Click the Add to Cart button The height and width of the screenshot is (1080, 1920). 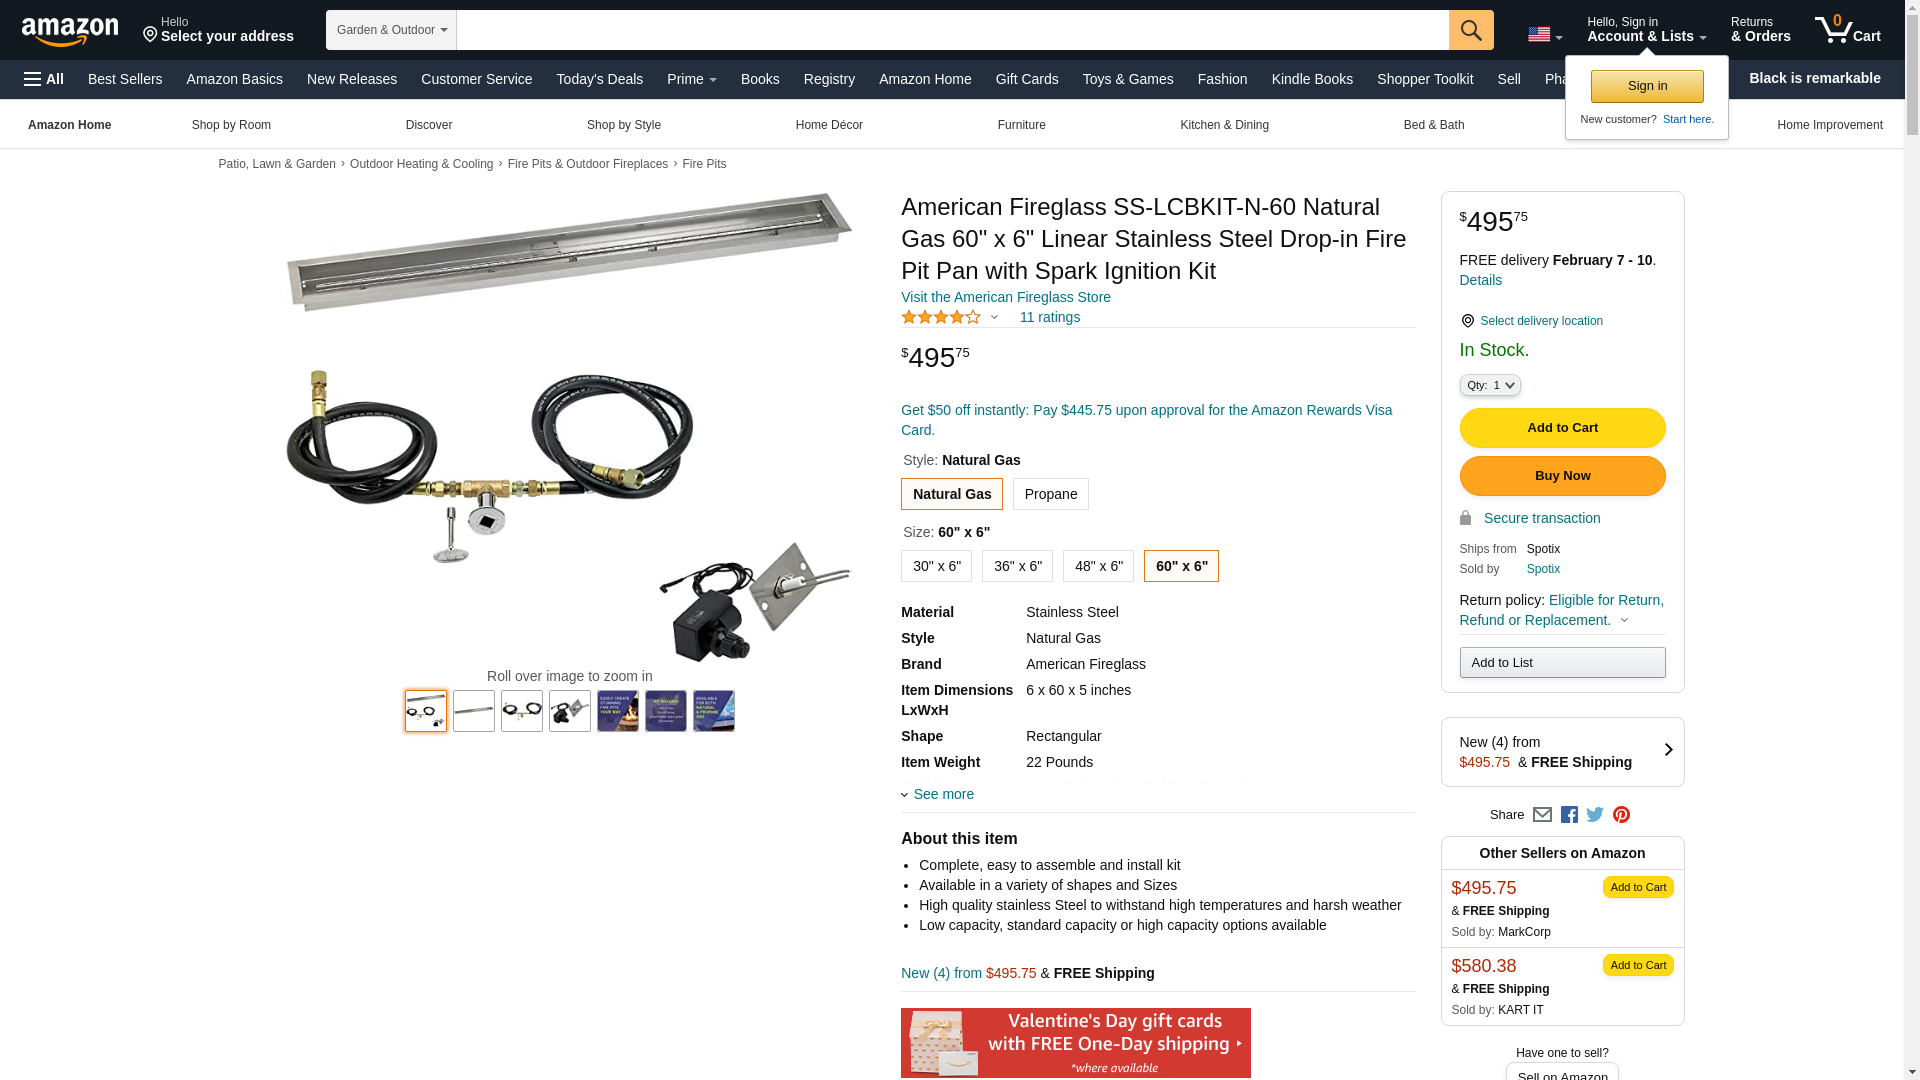pos(1562,428)
